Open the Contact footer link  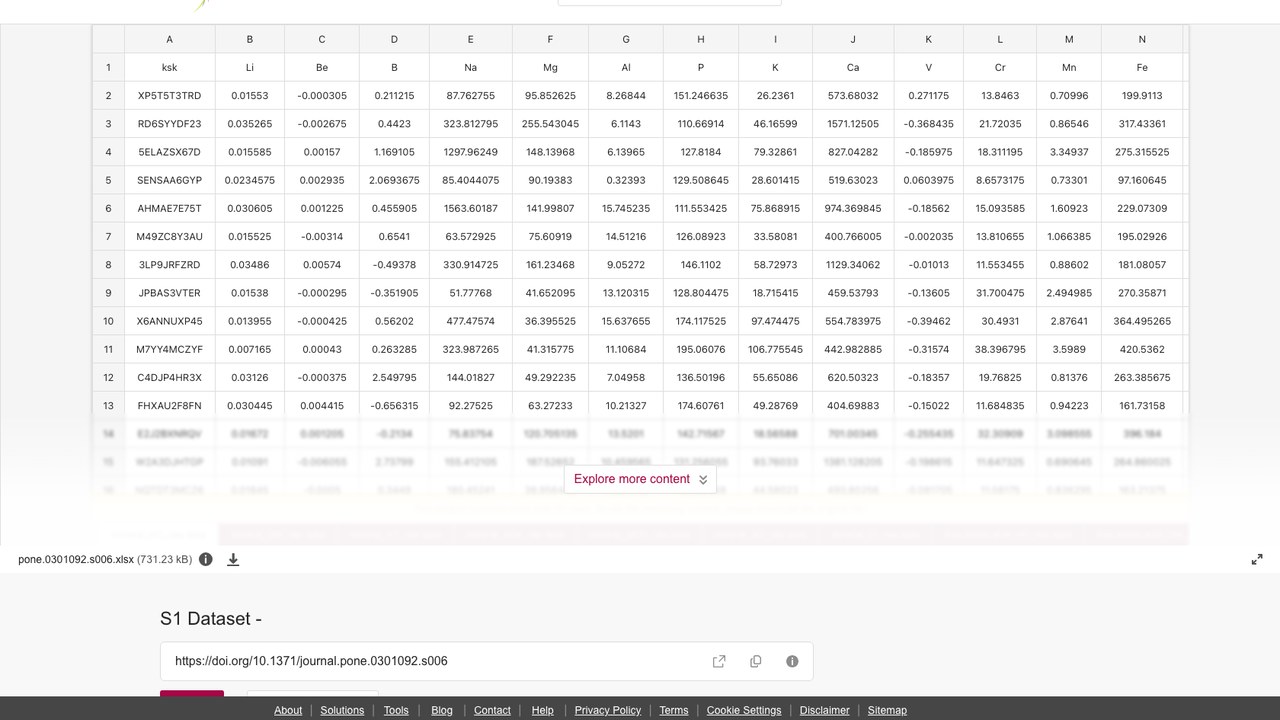[492, 710]
